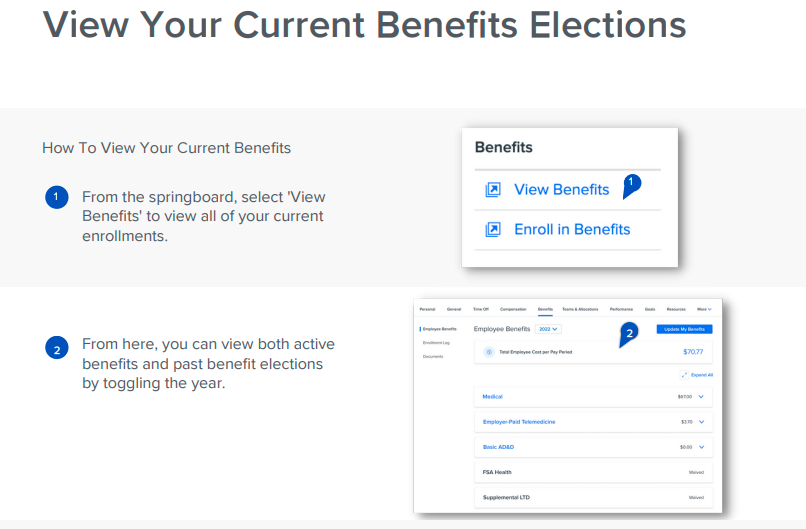The width and height of the screenshot is (806, 529).
Task: Select the FSA Health waived row
Action: pos(593,472)
